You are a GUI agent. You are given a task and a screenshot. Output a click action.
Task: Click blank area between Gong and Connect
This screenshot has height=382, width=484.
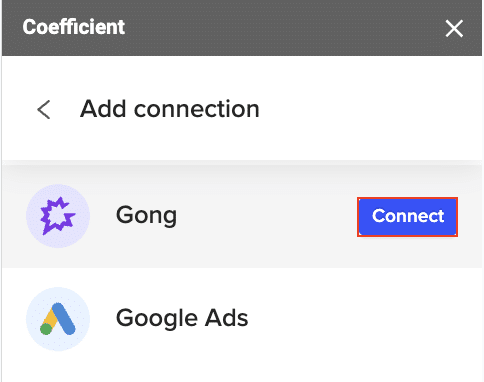(267, 216)
